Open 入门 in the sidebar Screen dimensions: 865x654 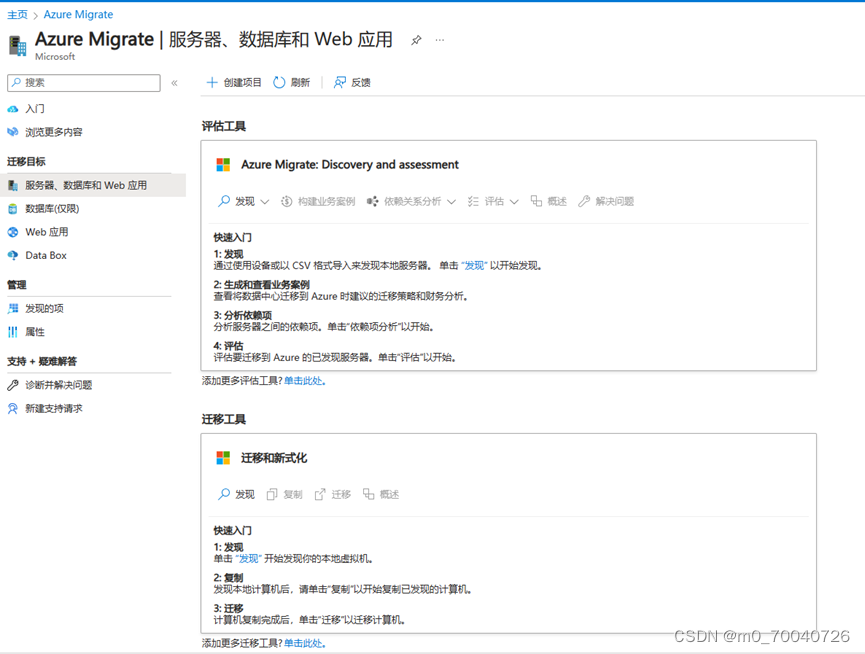[x=35, y=109]
